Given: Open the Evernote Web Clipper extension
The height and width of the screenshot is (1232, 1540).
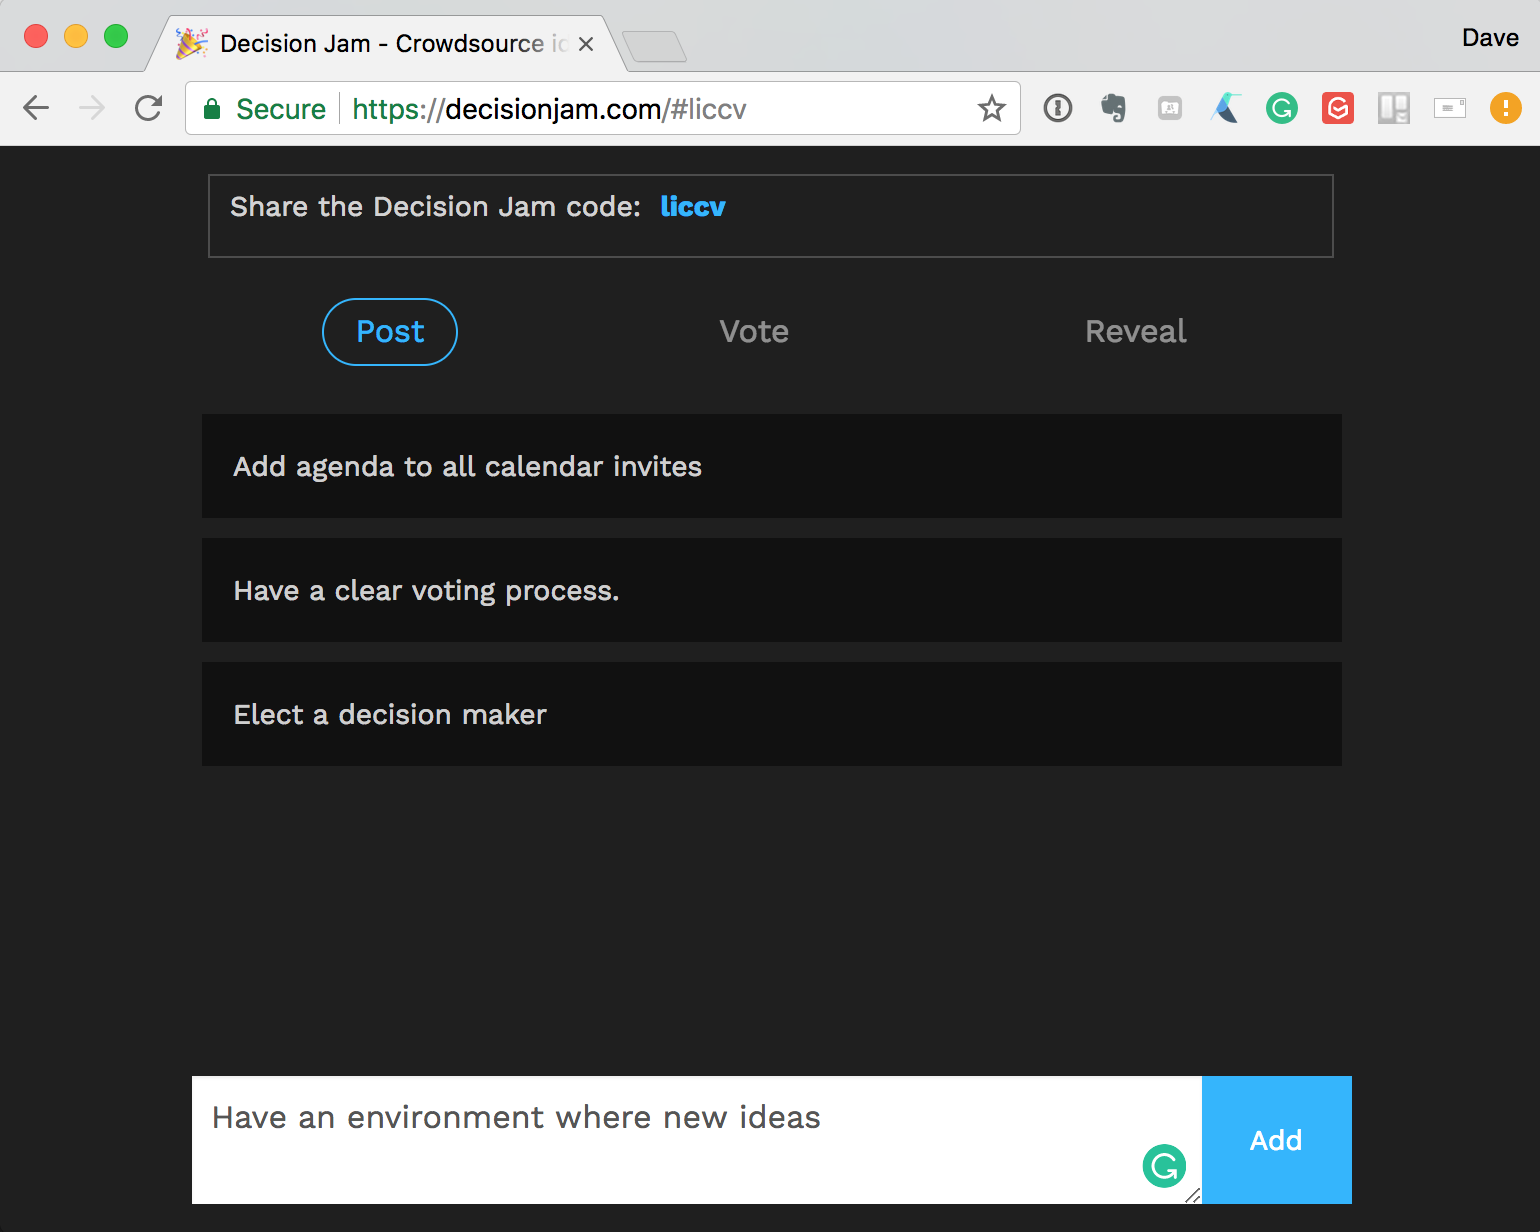Looking at the screenshot, I should pos(1113,108).
